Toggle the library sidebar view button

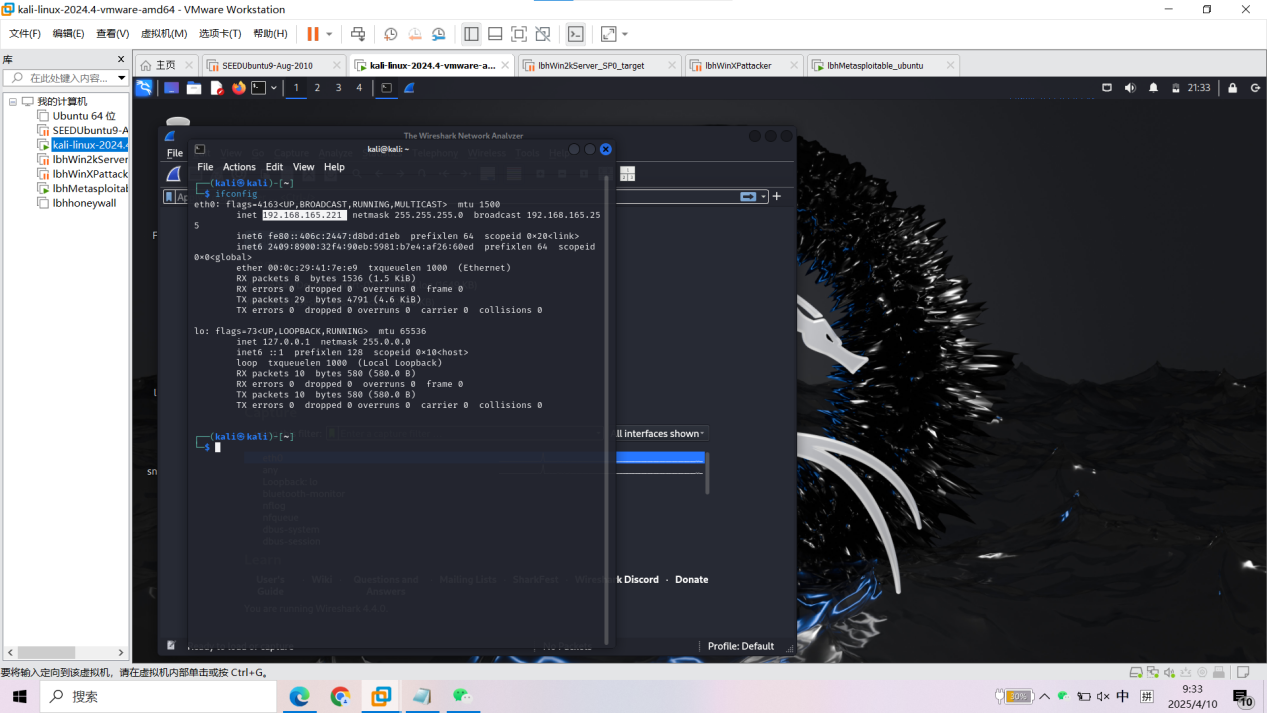[471, 34]
